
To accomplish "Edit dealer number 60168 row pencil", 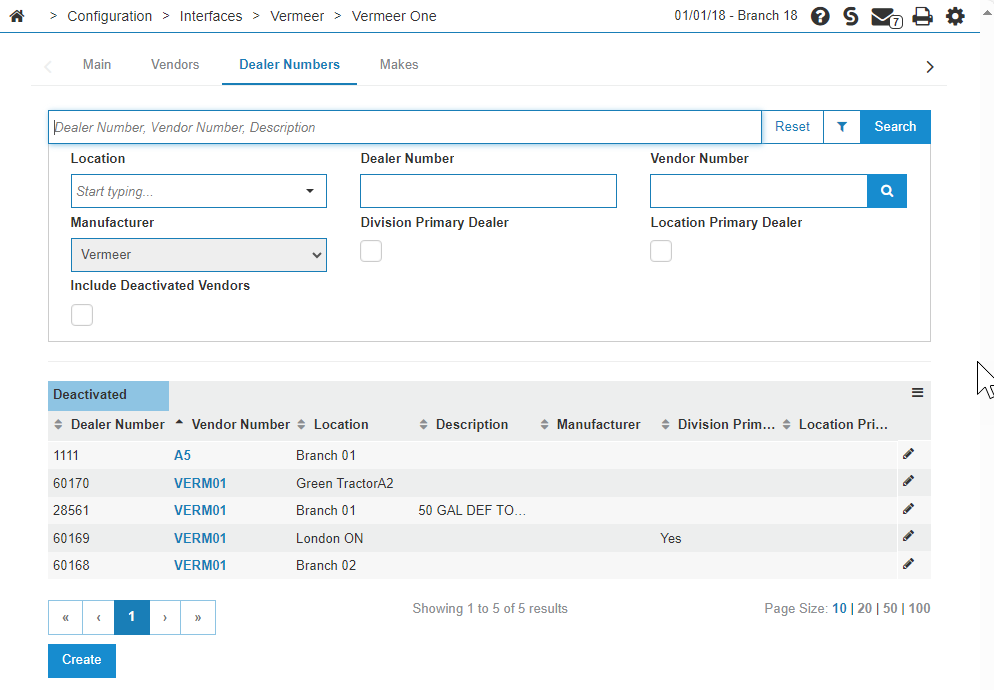I will 908,564.
